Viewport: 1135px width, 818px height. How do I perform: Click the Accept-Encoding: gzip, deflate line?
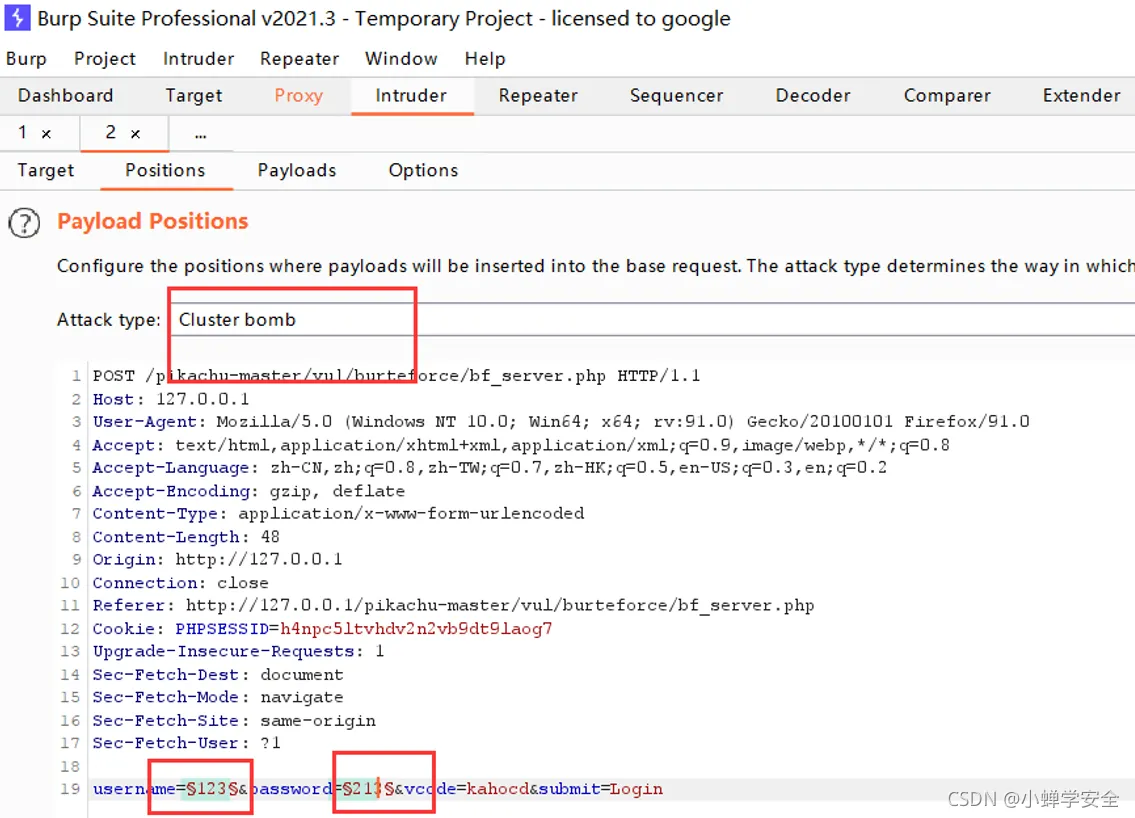coord(248,491)
